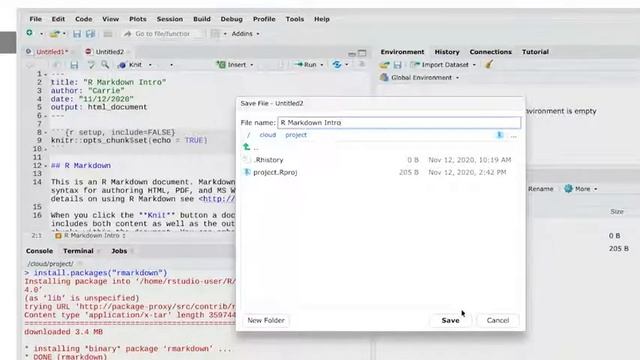Open the Global Environment dropdown

click(x=420, y=78)
